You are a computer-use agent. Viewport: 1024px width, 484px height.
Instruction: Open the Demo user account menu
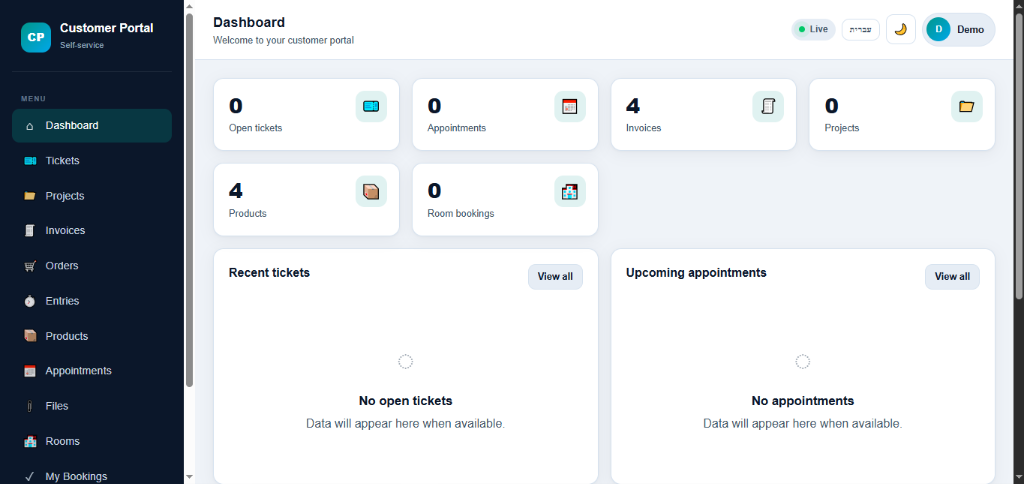[958, 29]
